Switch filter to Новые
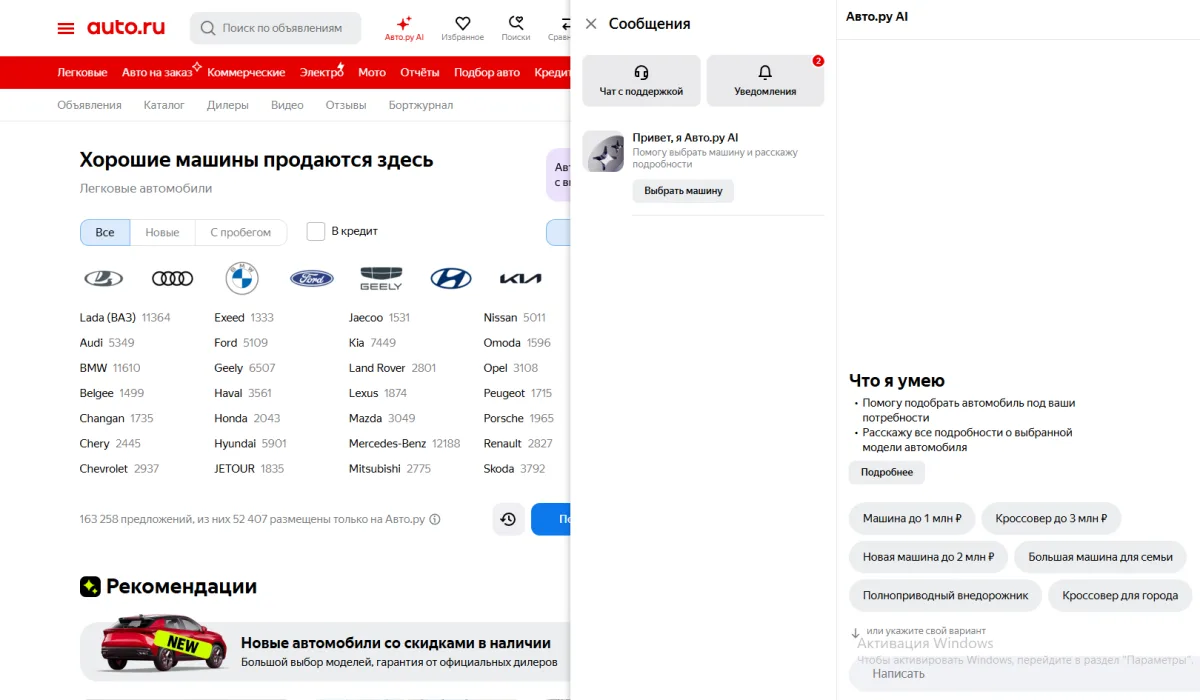This screenshot has width=1200, height=700. pyautogui.click(x=162, y=231)
